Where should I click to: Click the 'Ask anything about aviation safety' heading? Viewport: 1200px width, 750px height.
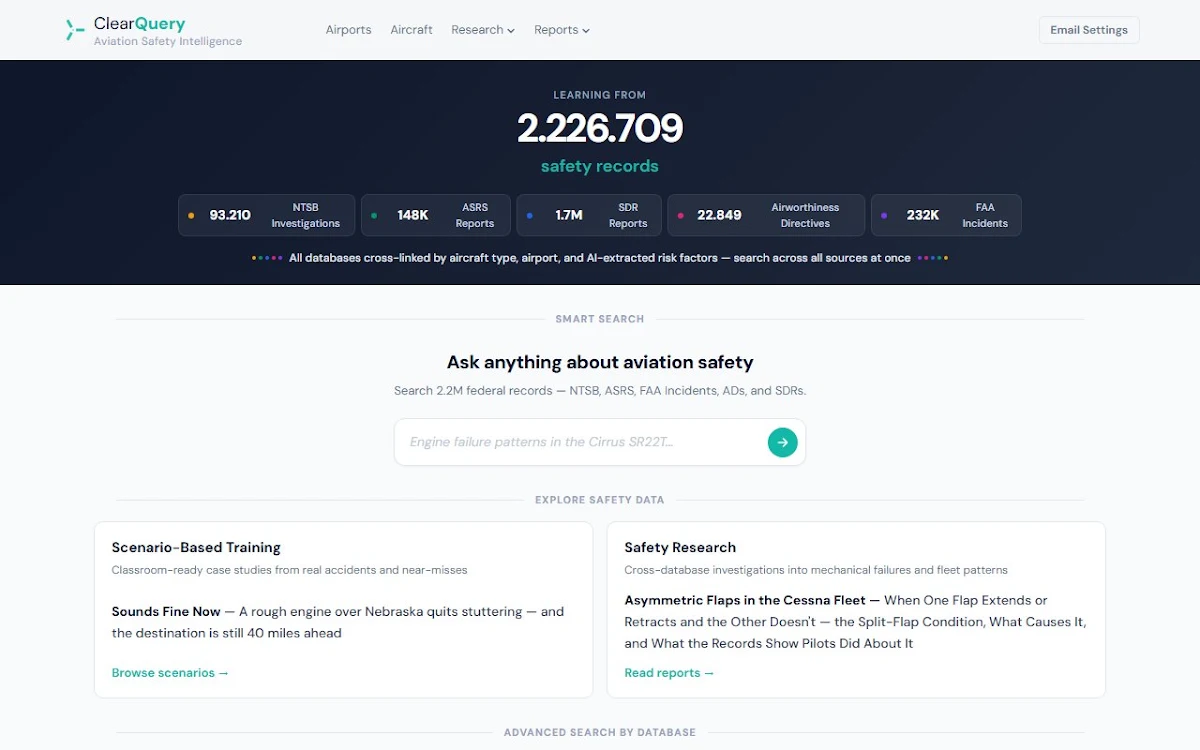coord(600,362)
